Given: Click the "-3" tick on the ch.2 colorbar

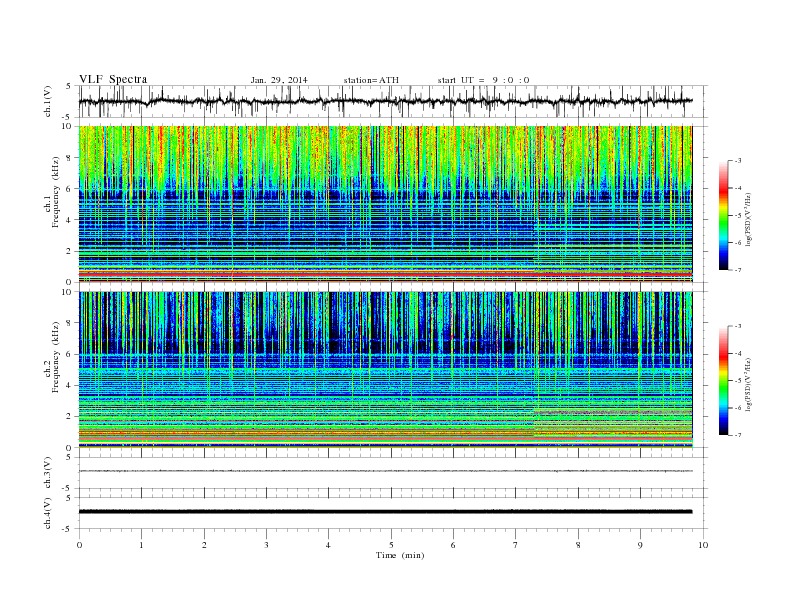Looking at the screenshot, I should click(x=737, y=326).
